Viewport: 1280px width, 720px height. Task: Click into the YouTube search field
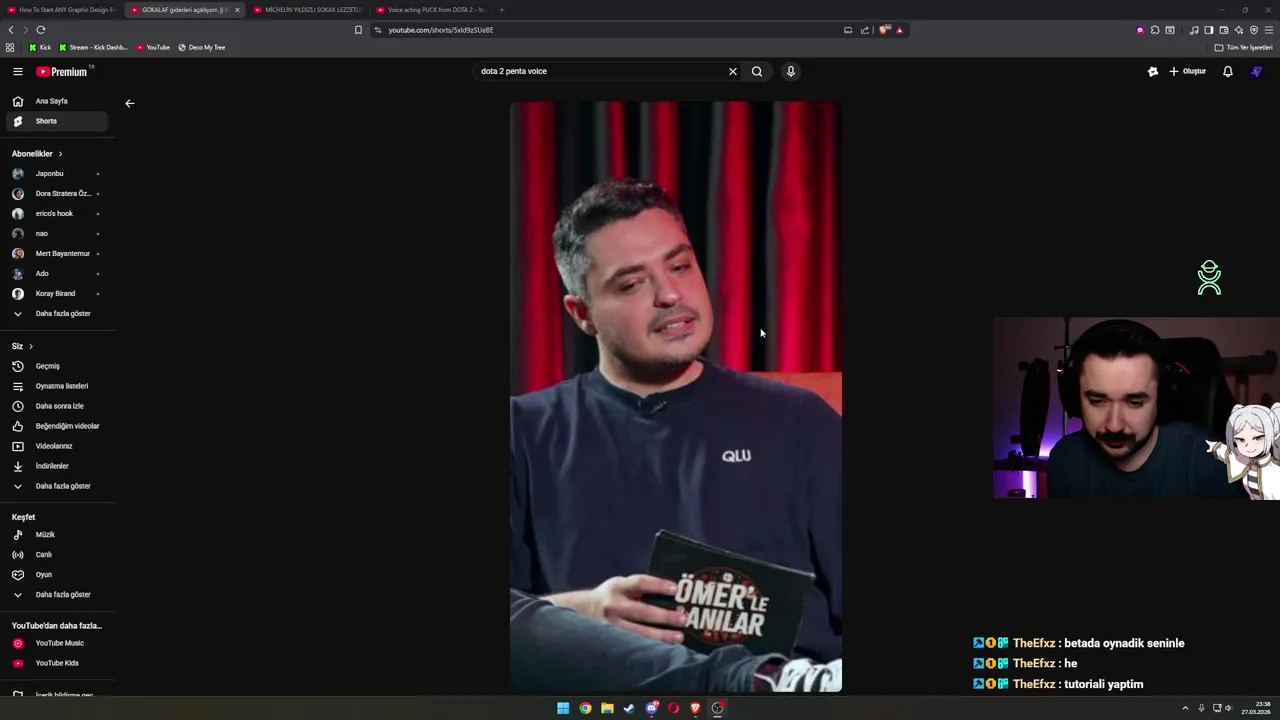coord(600,71)
